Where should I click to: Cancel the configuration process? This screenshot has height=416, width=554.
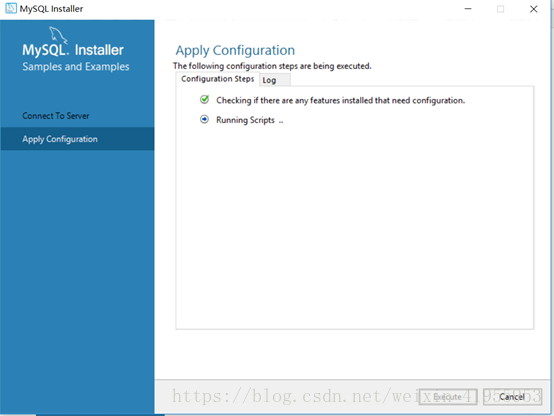[512, 397]
